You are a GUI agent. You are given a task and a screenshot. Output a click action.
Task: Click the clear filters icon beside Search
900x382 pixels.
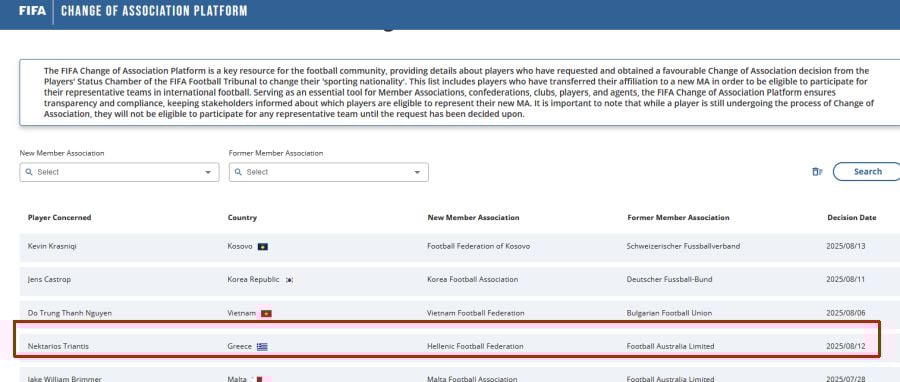pyautogui.click(x=817, y=171)
